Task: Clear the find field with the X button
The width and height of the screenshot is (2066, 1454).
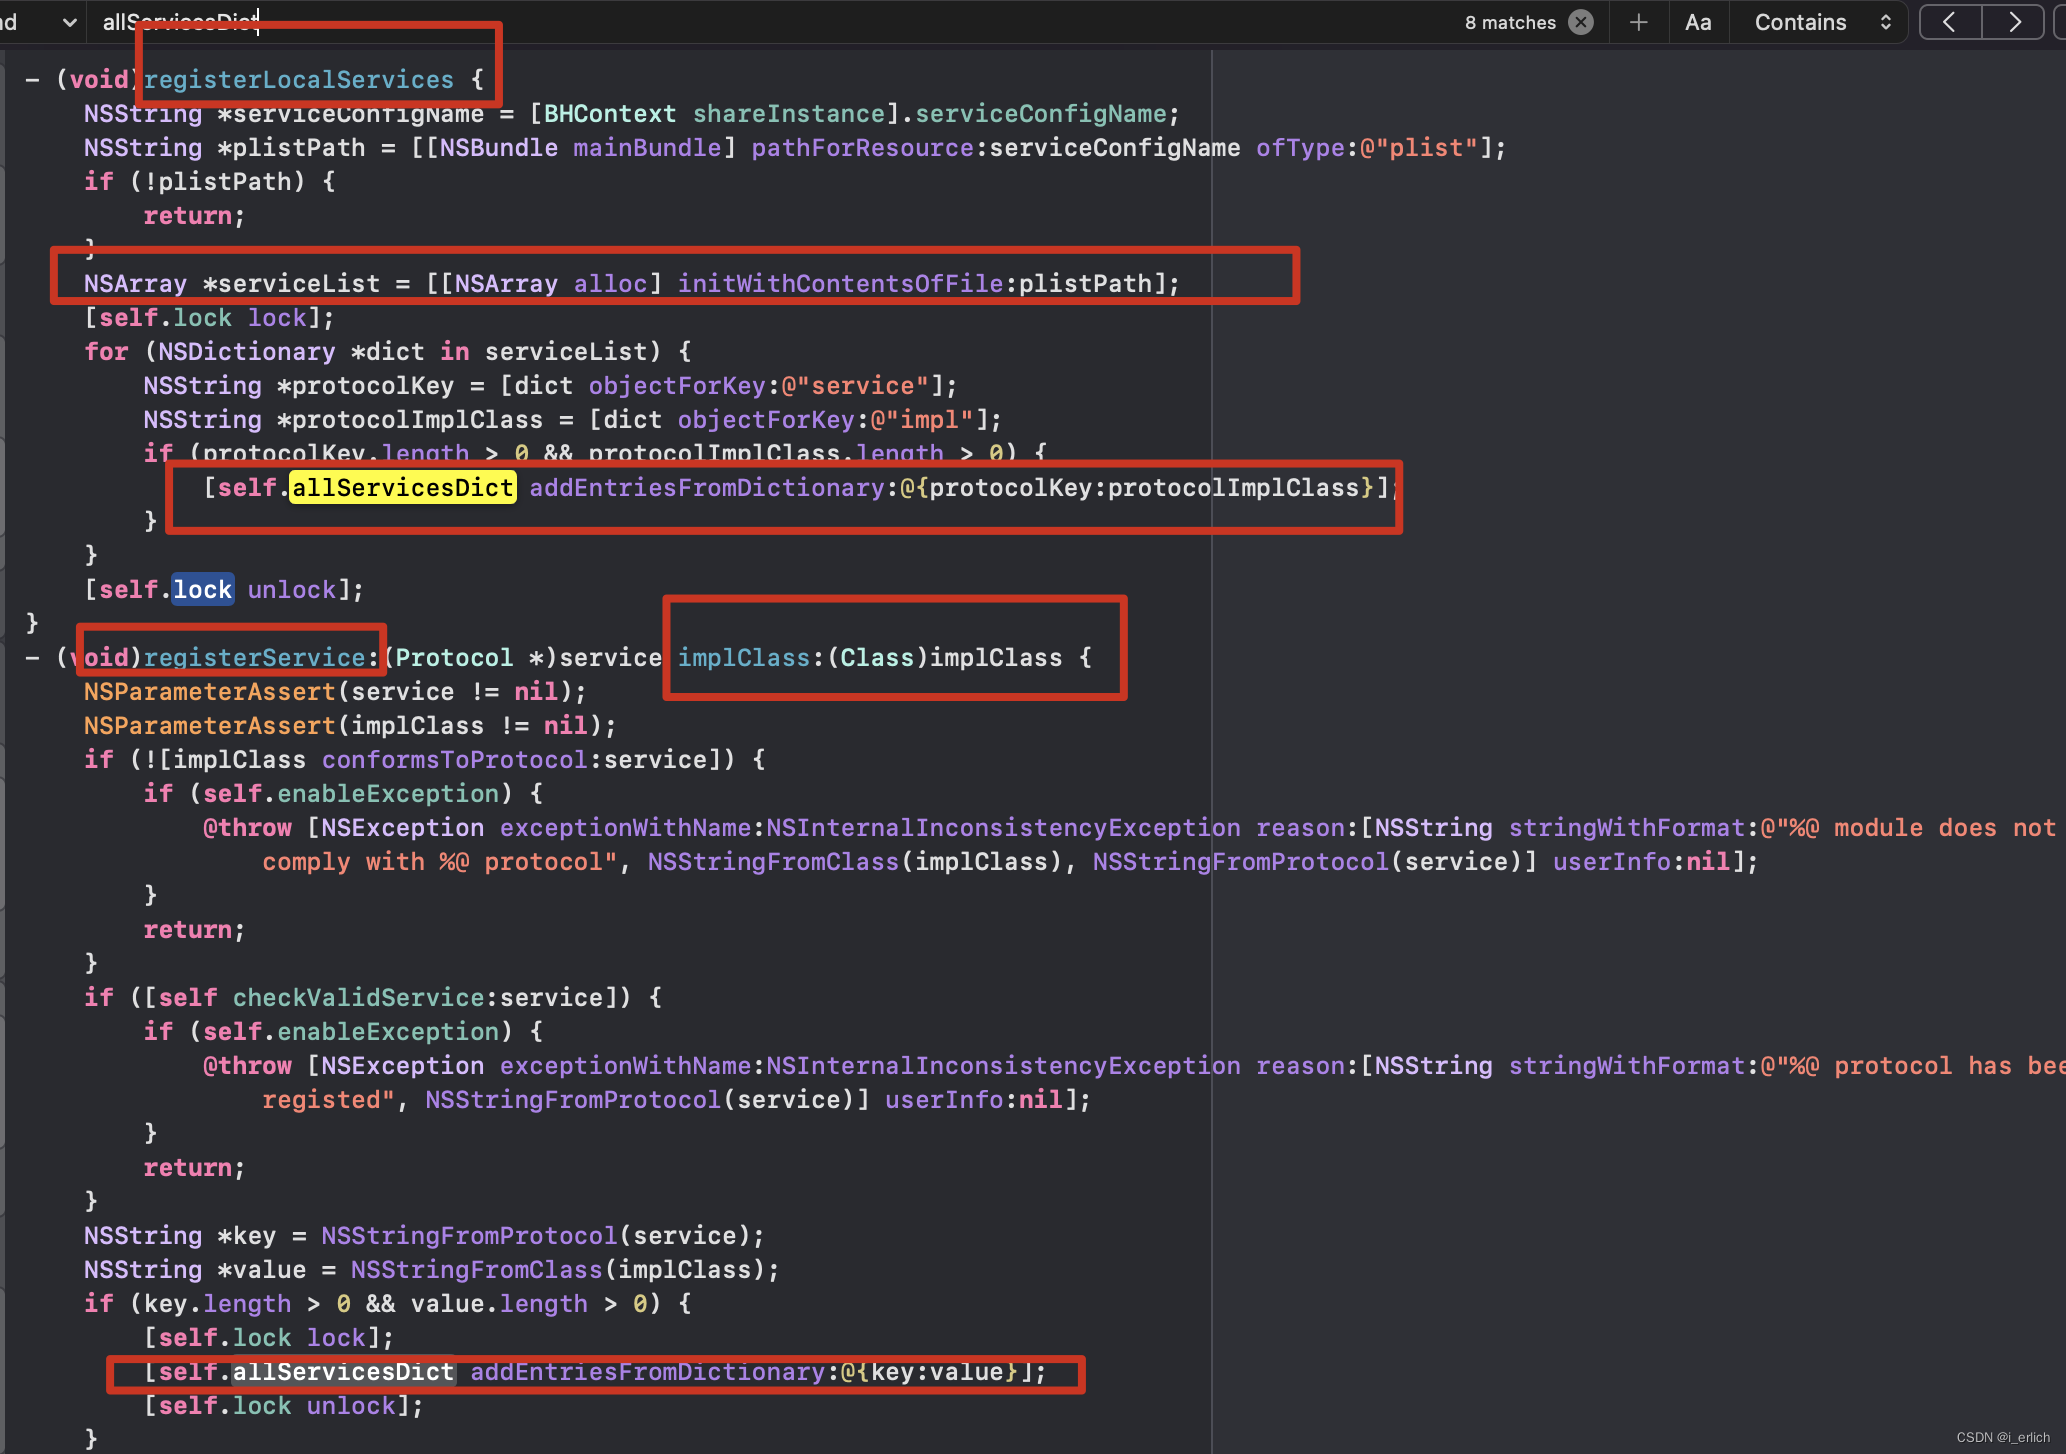Action: click(x=1581, y=22)
